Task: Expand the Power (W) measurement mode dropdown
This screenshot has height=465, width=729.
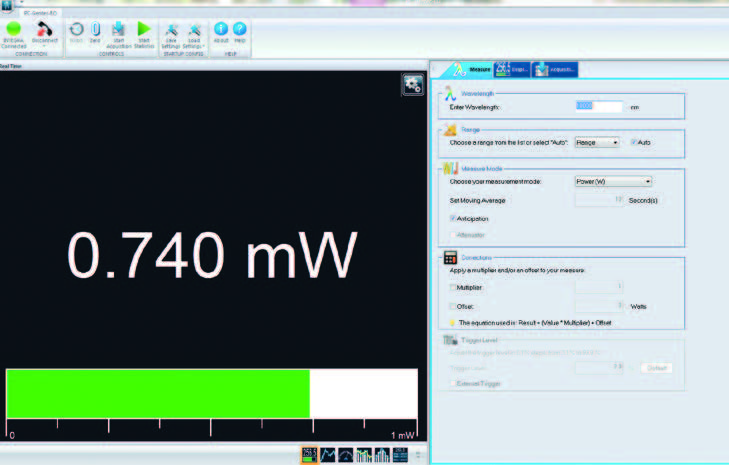Action: [x=613, y=181]
